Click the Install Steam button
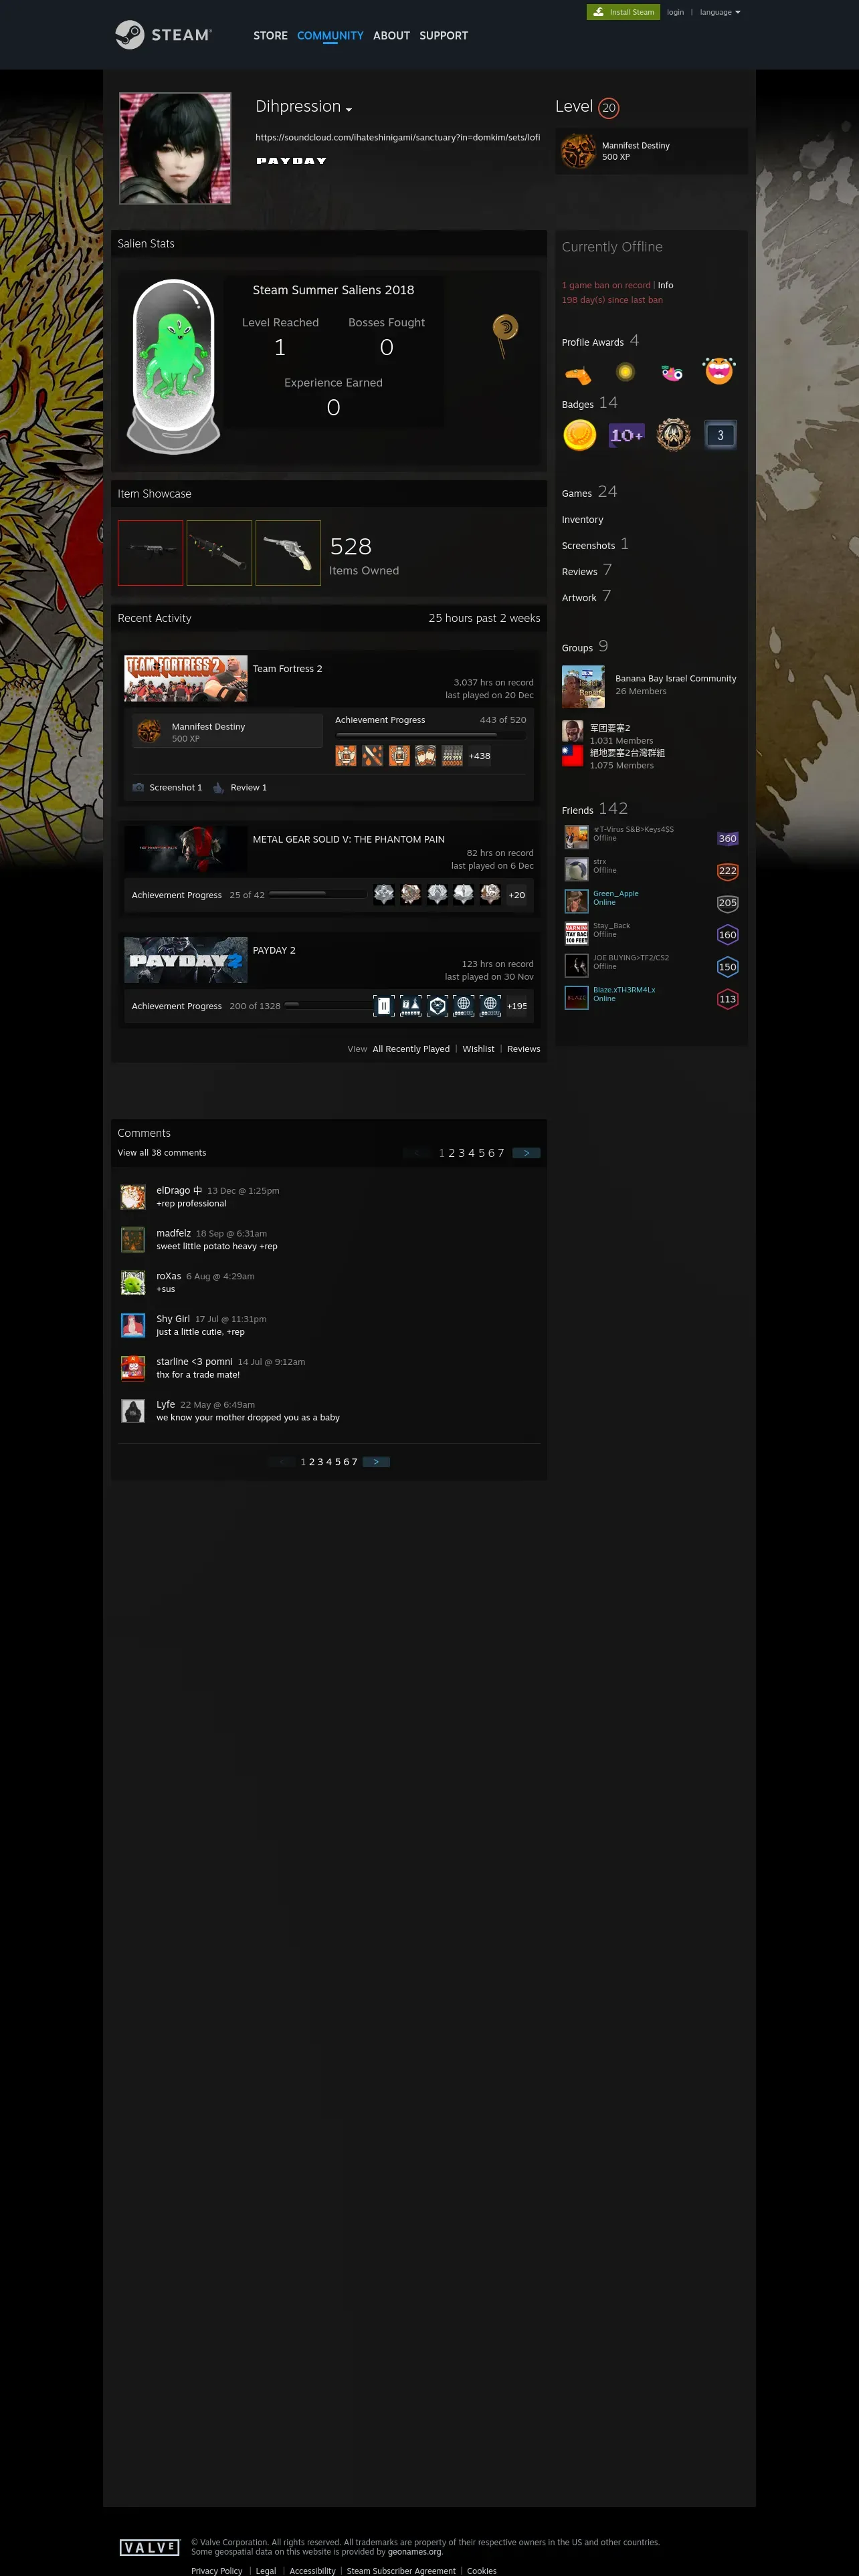 623,12
